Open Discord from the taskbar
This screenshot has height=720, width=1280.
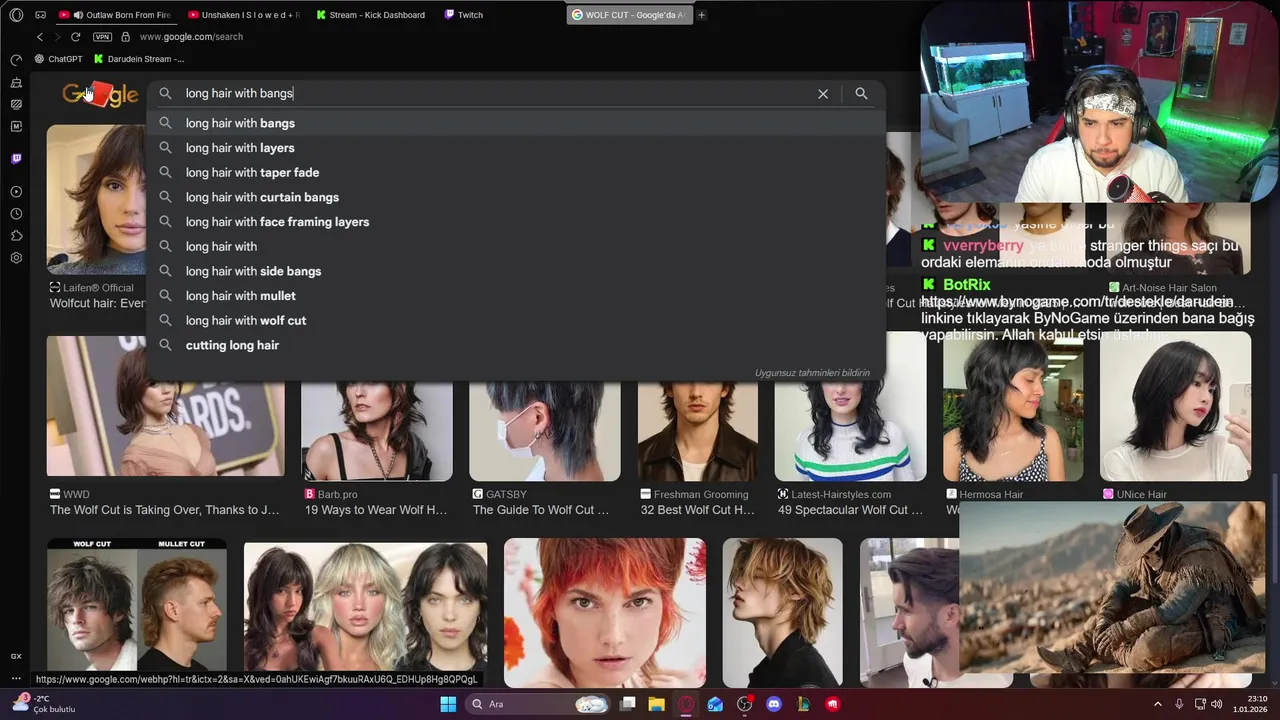[x=773, y=704]
